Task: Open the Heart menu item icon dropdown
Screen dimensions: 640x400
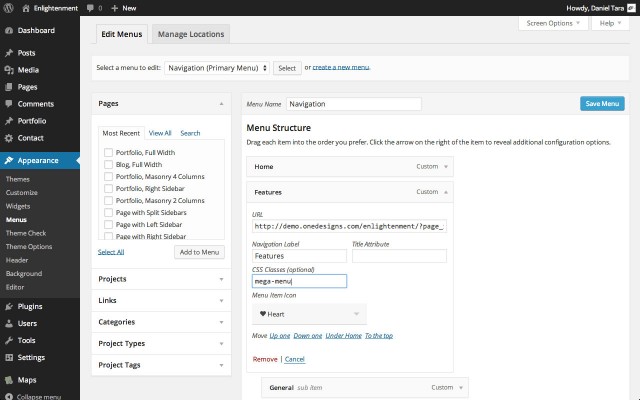Action: (309, 313)
